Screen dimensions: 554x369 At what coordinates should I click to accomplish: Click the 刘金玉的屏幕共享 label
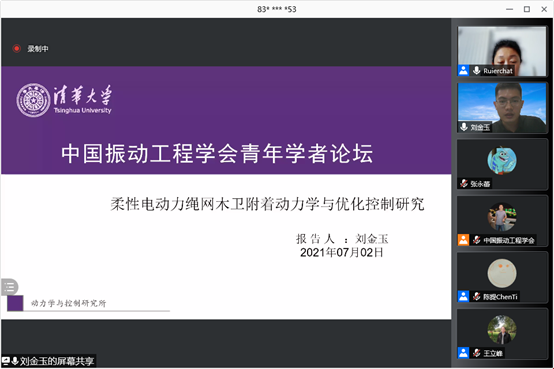[x=57, y=361]
